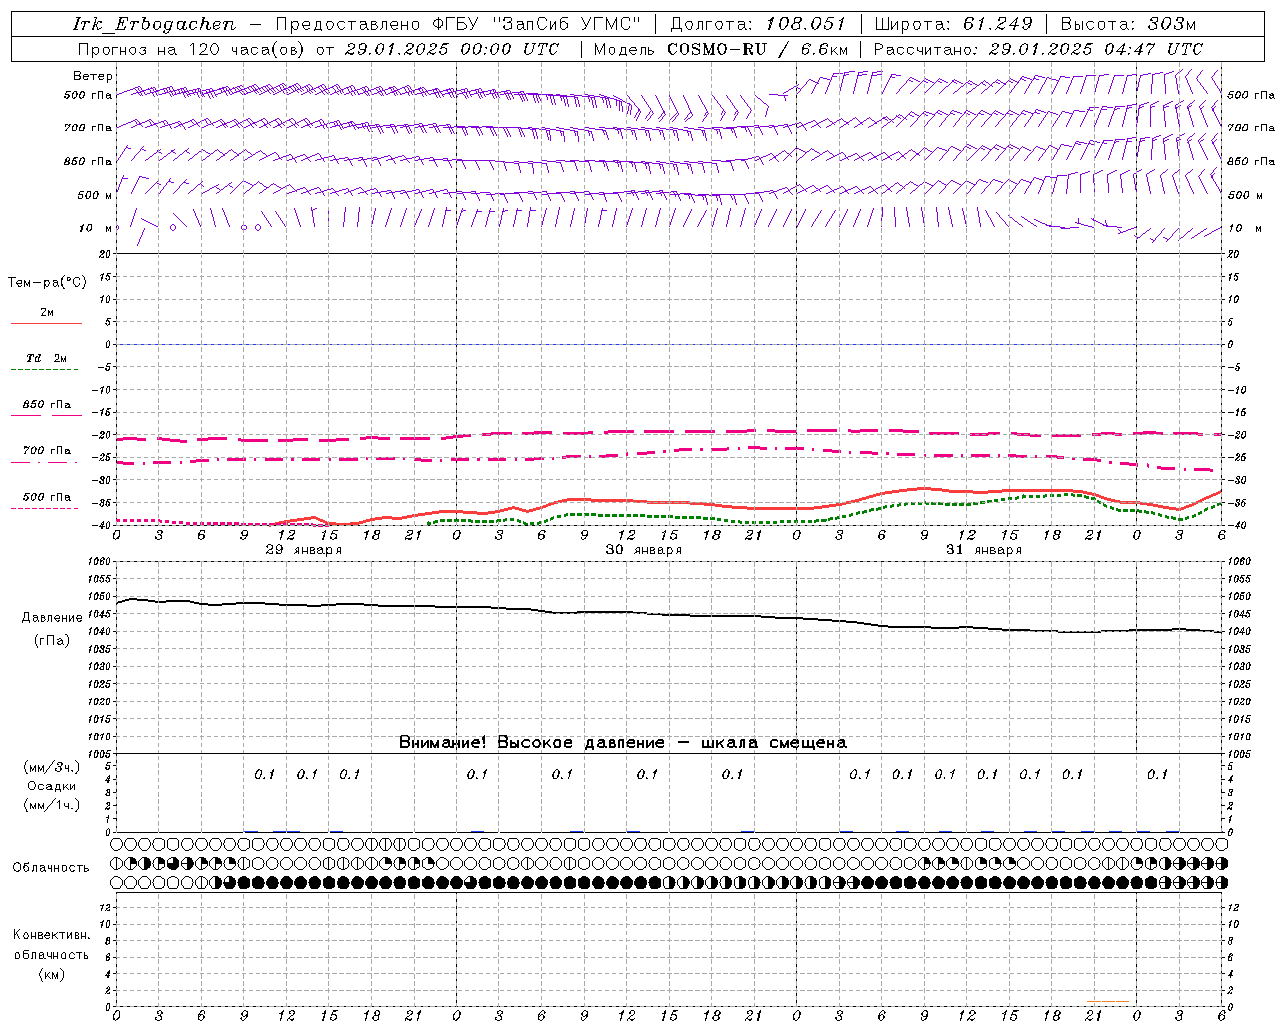Click the 'Ветер' wind panel label

pyautogui.click(x=93, y=76)
